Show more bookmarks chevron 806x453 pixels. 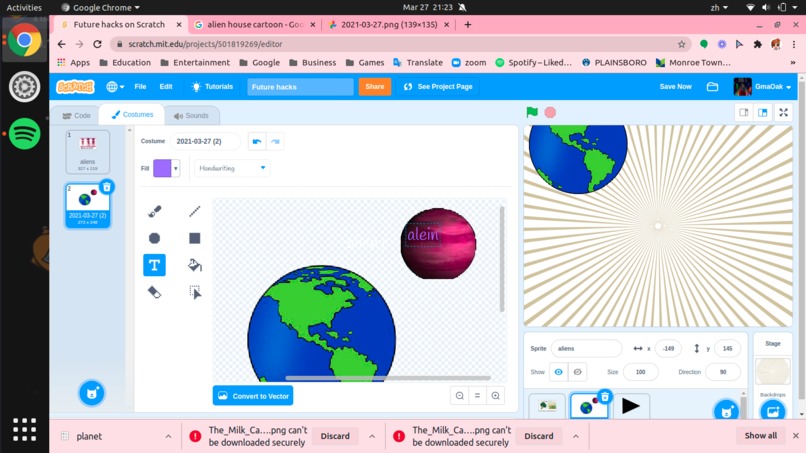pos(793,62)
